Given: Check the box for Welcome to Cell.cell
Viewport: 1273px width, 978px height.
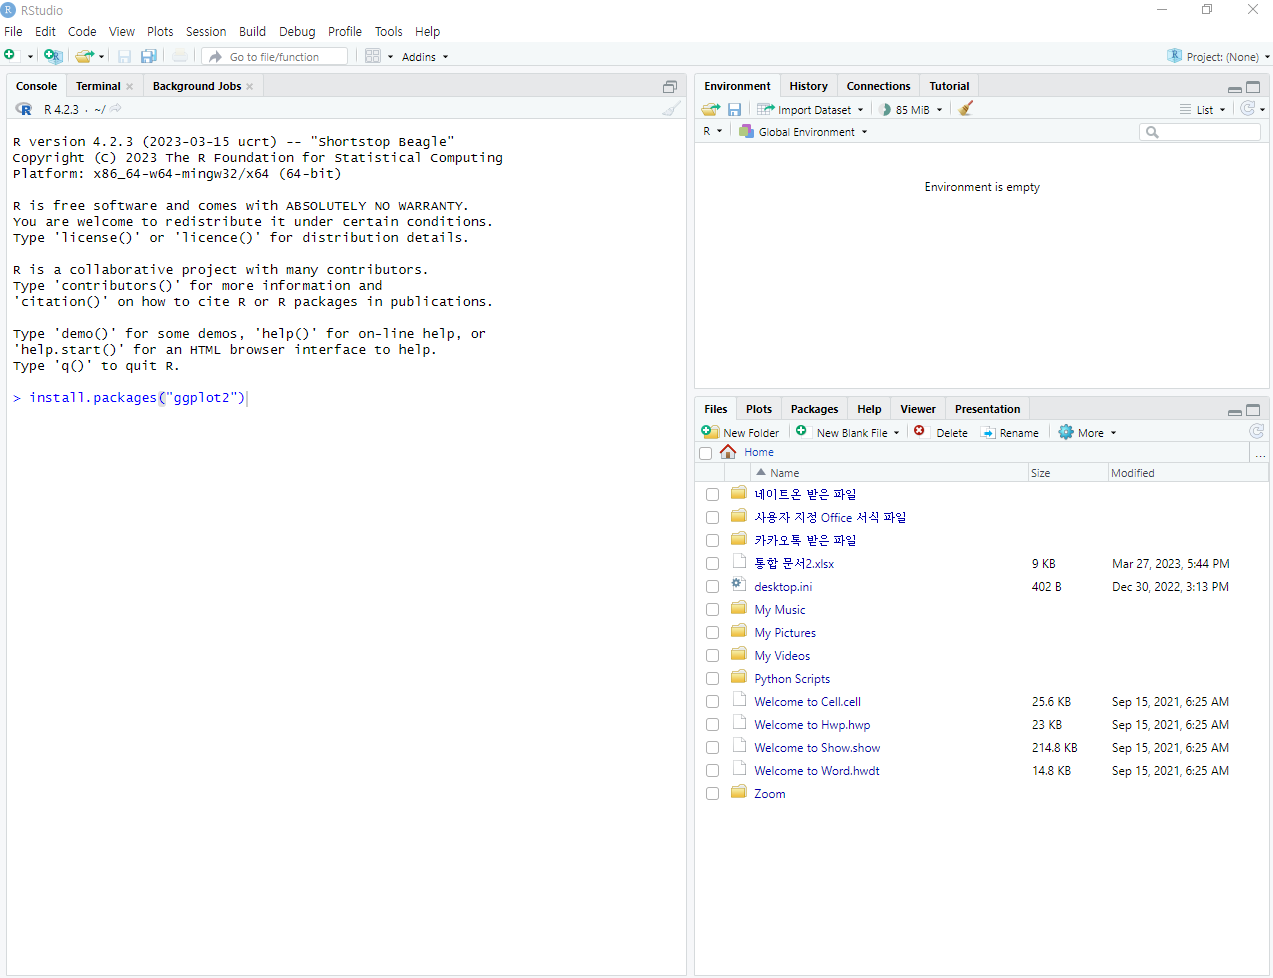Looking at the screenshot, I should [712, 701].
